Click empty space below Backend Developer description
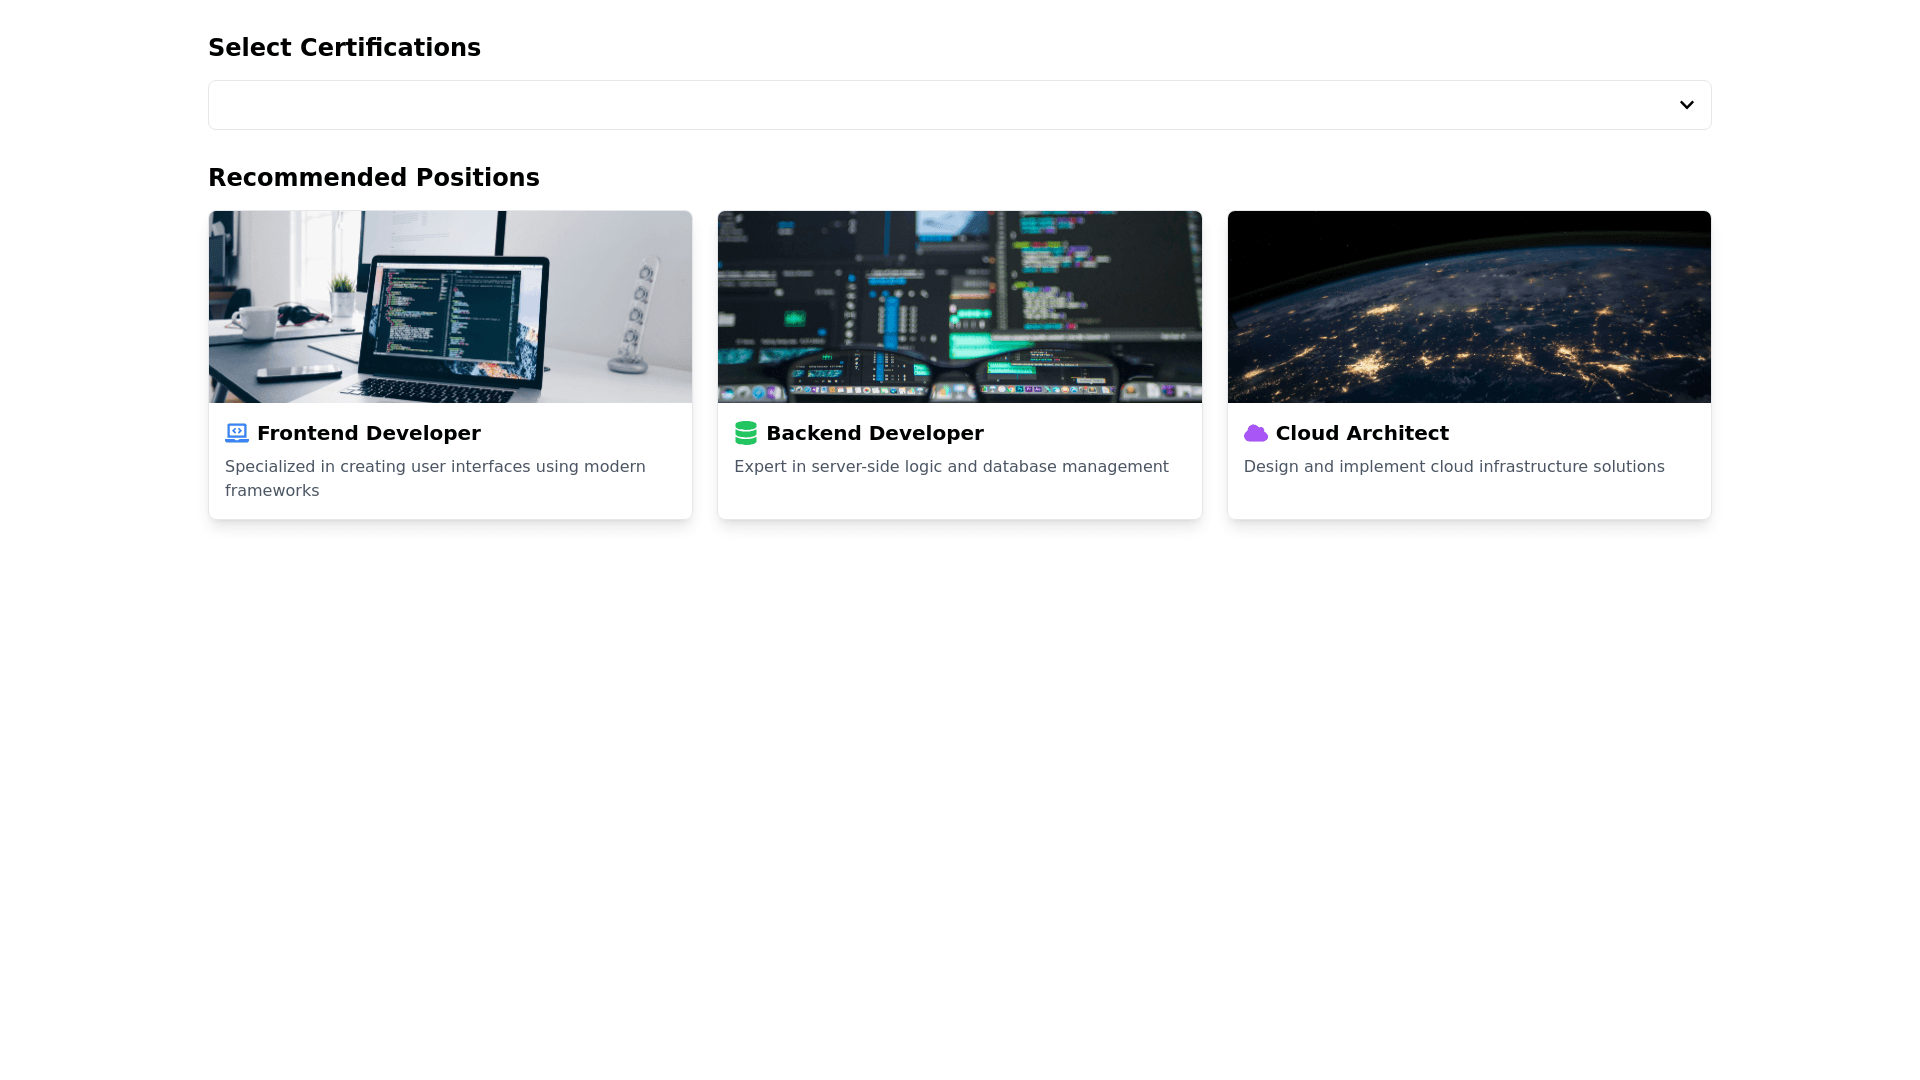Viewport: 1920px width, 1080px height. tap(959, 499)
